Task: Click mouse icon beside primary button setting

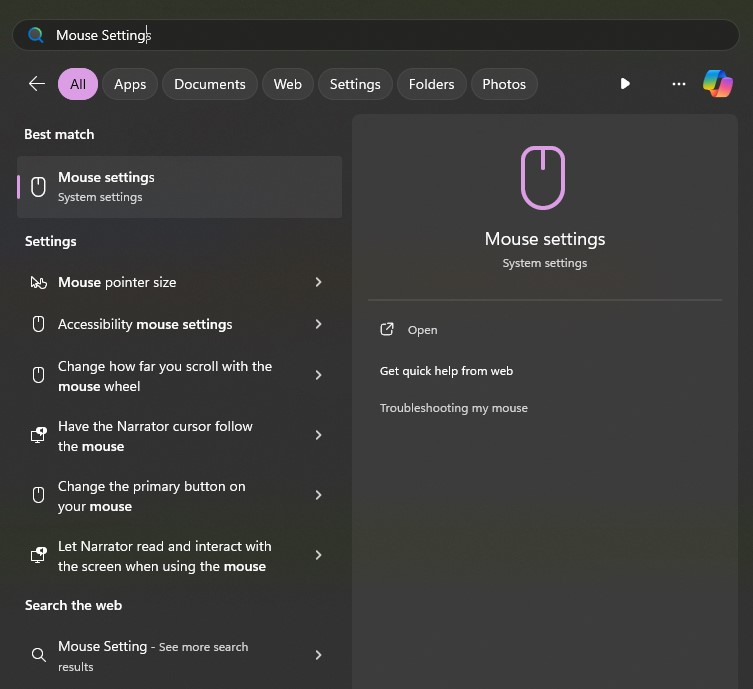Action: click(38, 495)
